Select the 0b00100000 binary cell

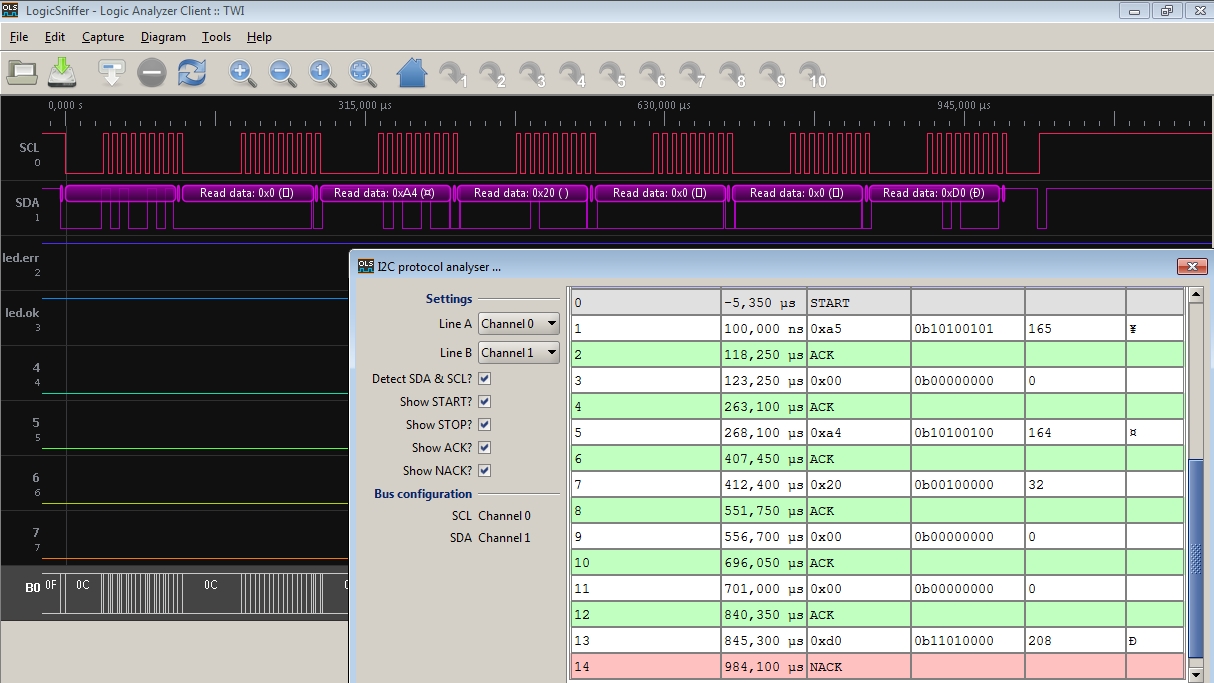[968, 484]
